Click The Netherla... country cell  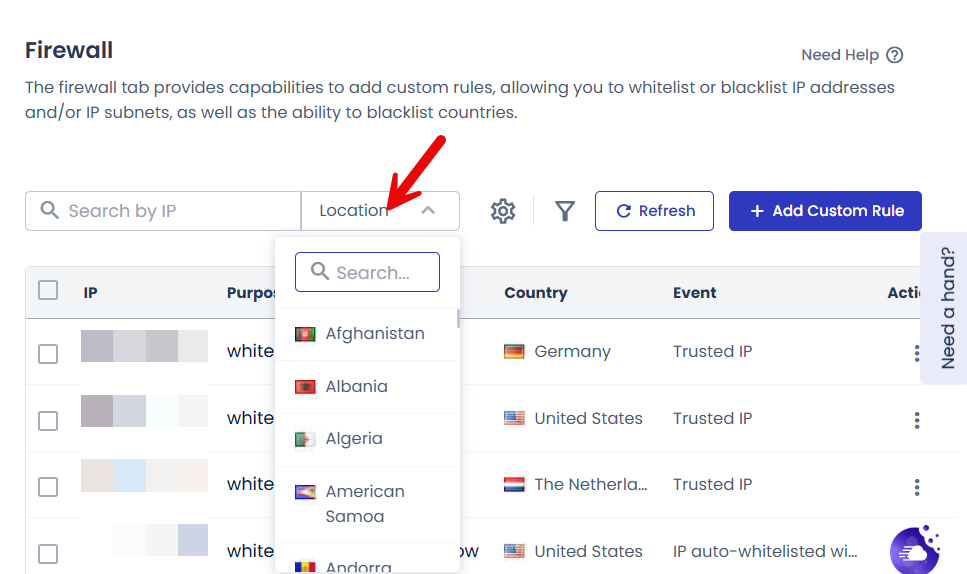(x=576, y=484)
